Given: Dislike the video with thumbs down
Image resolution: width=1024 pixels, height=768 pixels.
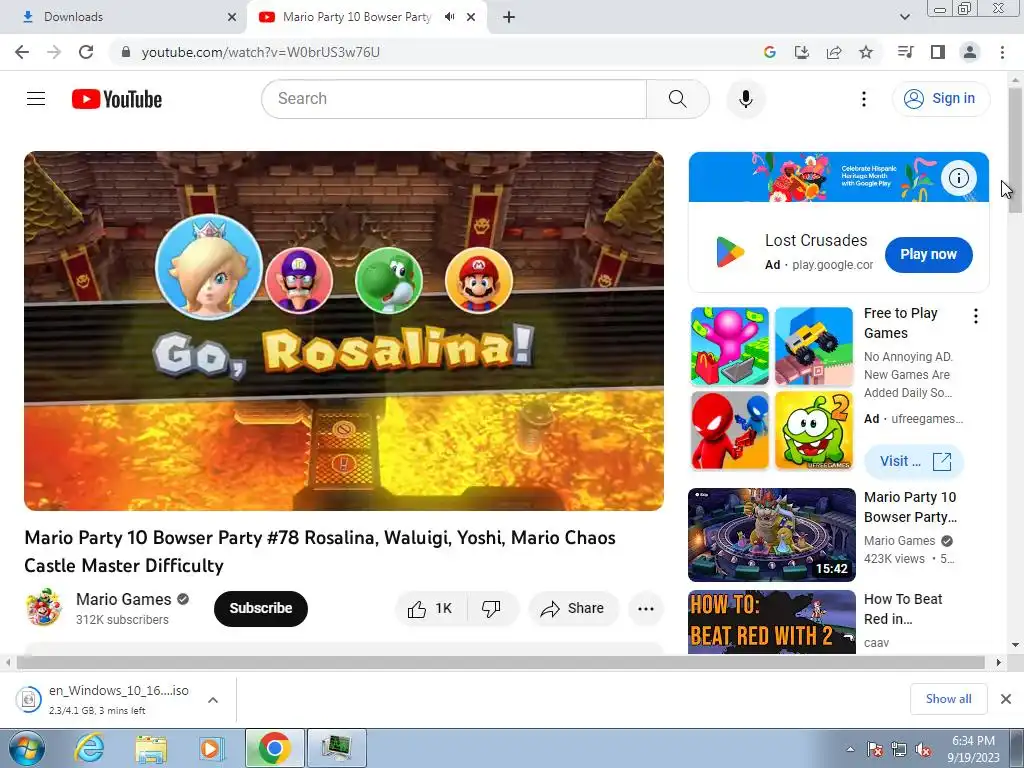Looking at the screenshot, I should 492,609.
